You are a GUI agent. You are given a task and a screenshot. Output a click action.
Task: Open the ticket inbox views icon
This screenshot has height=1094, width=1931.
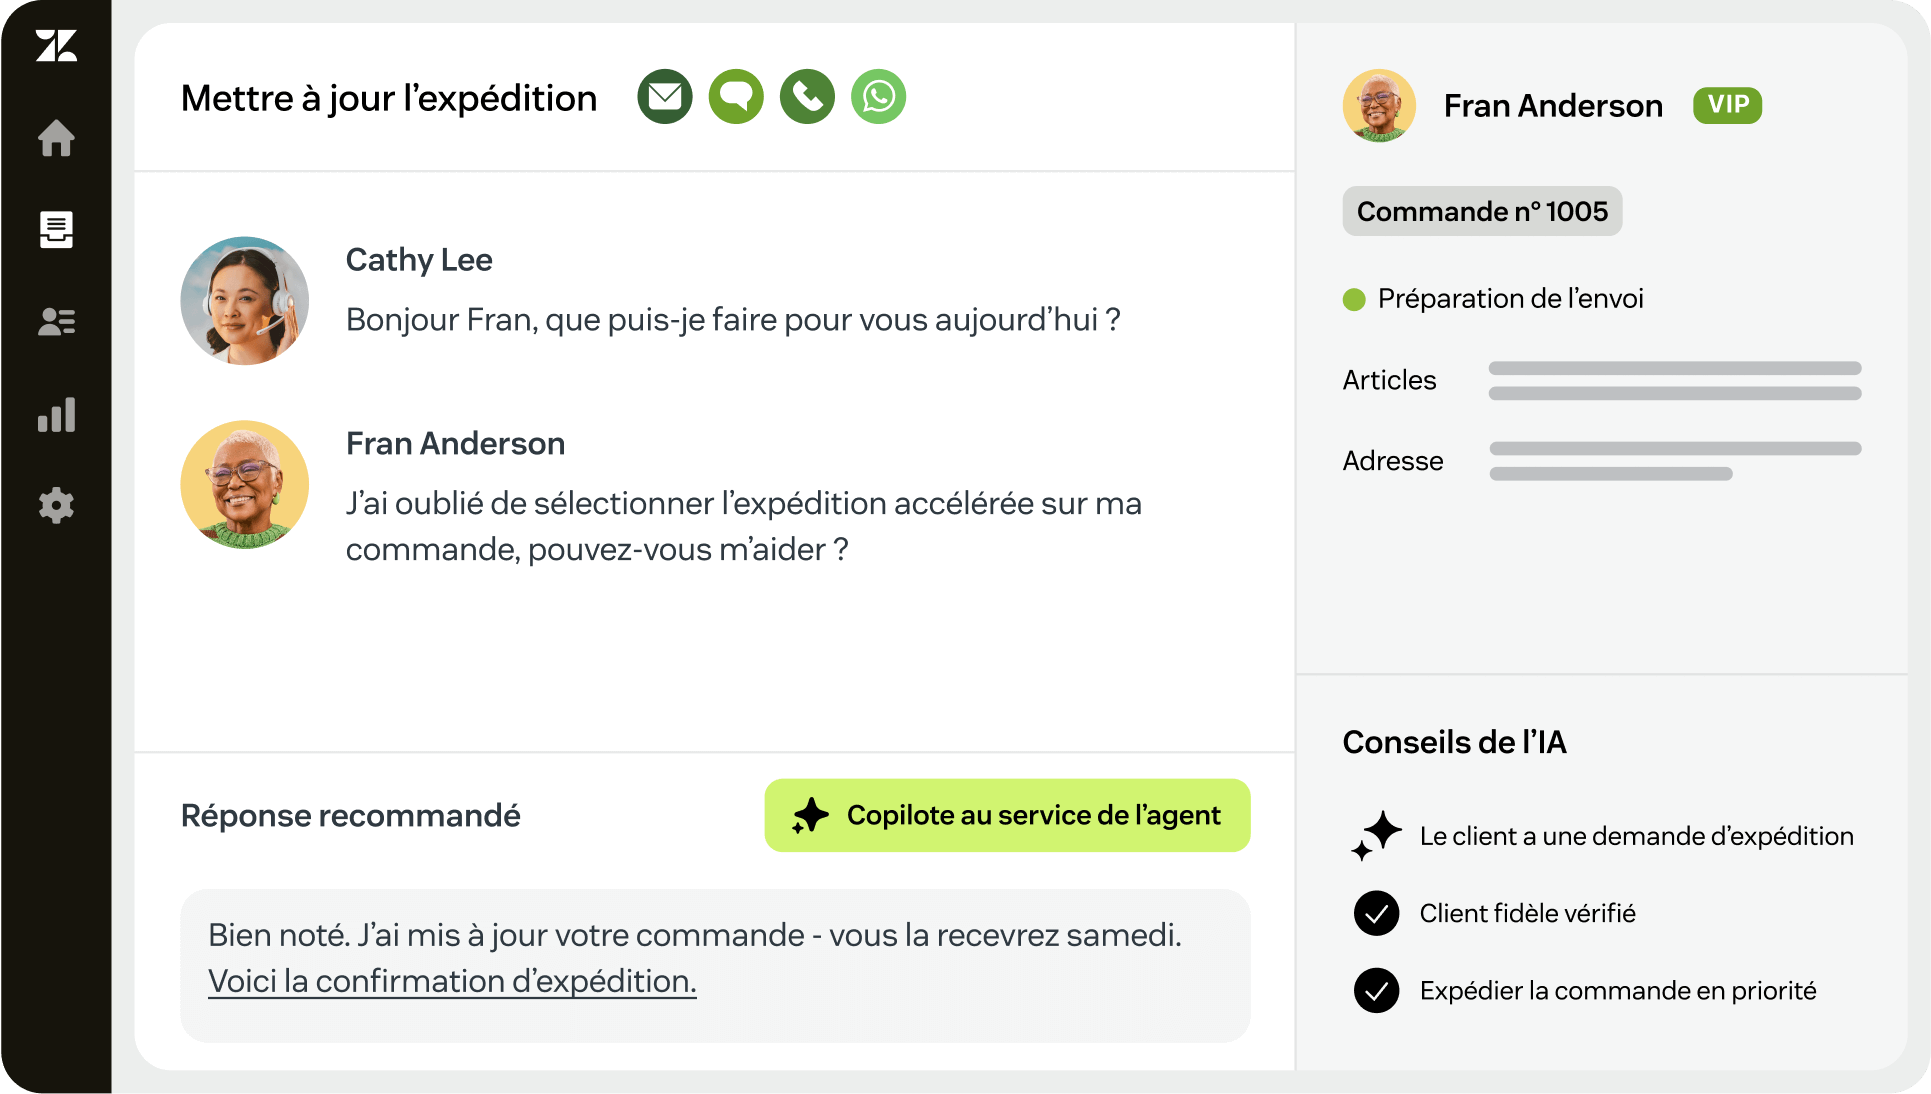click(x=56, y=230)
